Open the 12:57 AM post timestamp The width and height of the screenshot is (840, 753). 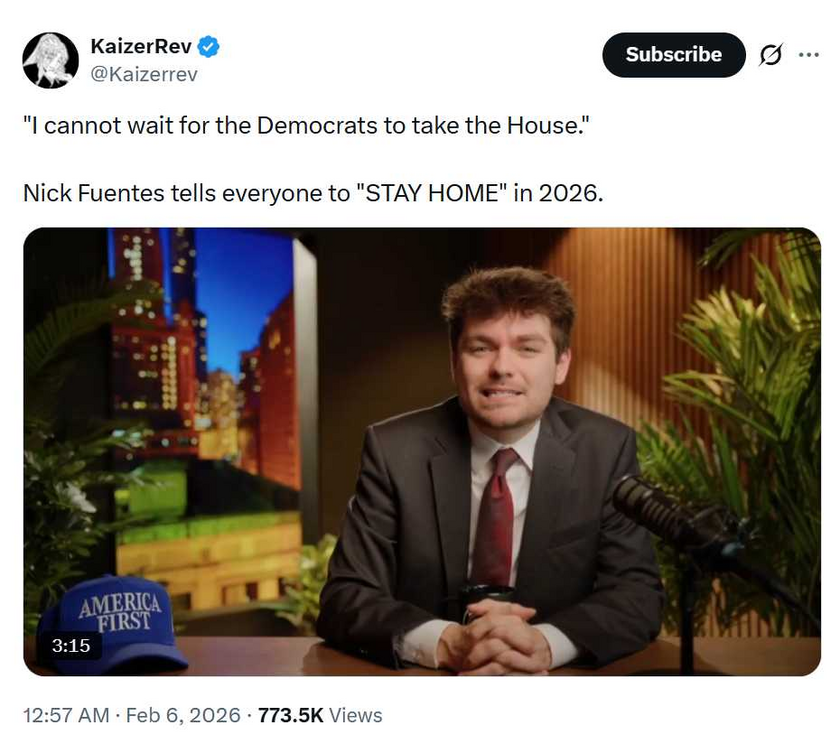(x=66, y=716)
